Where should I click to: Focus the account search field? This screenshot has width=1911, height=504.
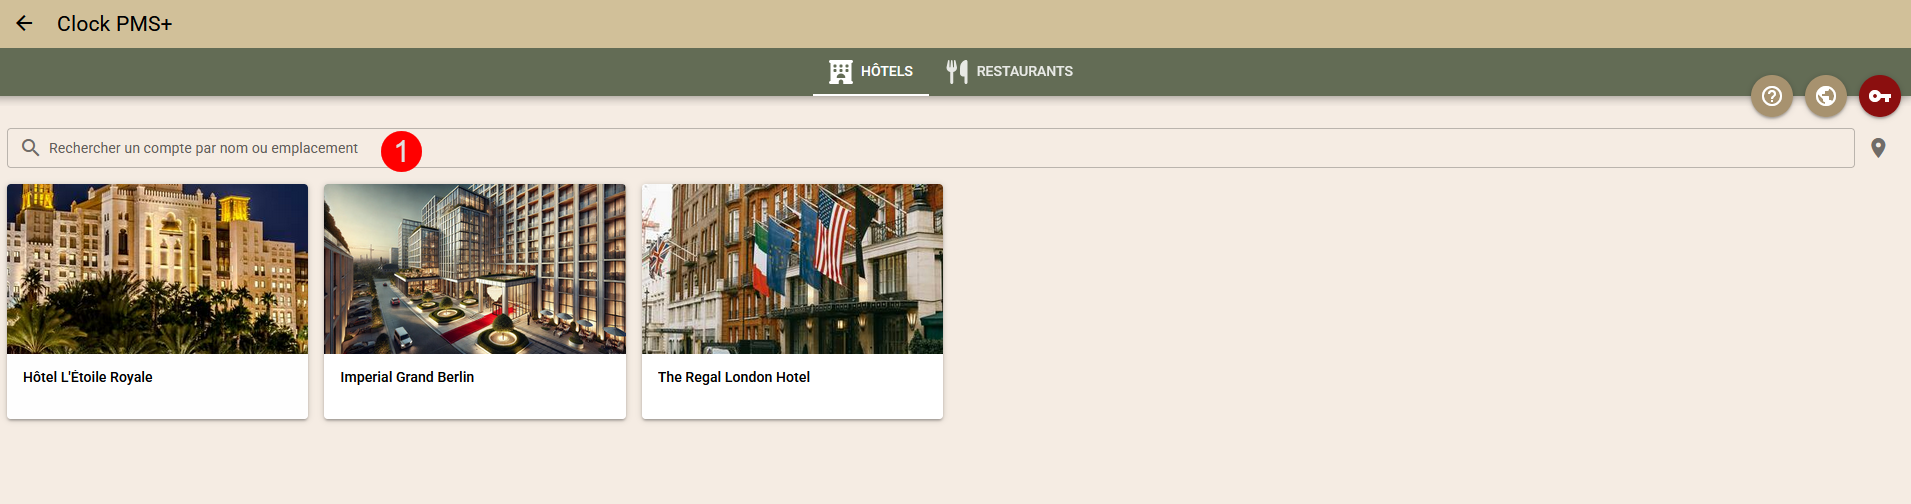click(x=930, y=148)
